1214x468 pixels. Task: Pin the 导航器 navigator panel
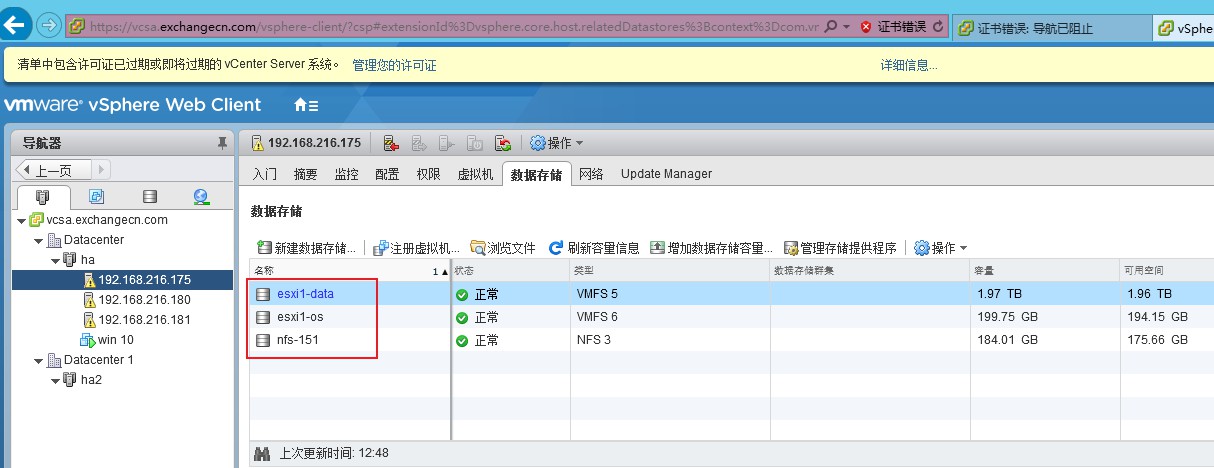tap(222, 143)
